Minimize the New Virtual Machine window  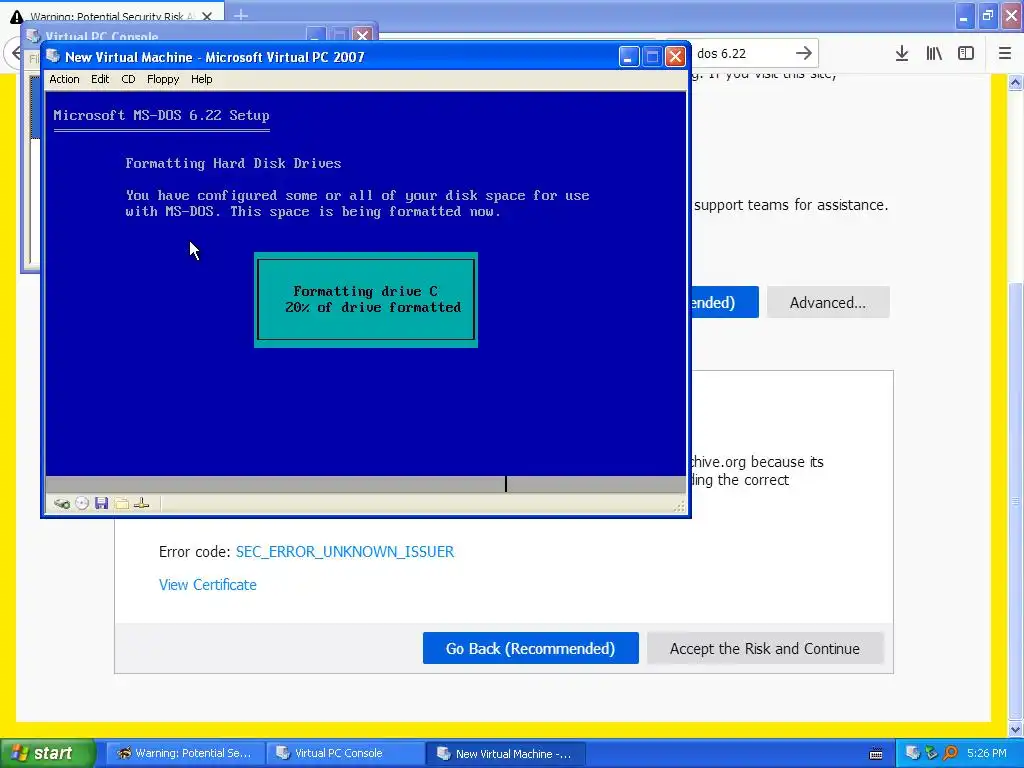coord(628,57)
